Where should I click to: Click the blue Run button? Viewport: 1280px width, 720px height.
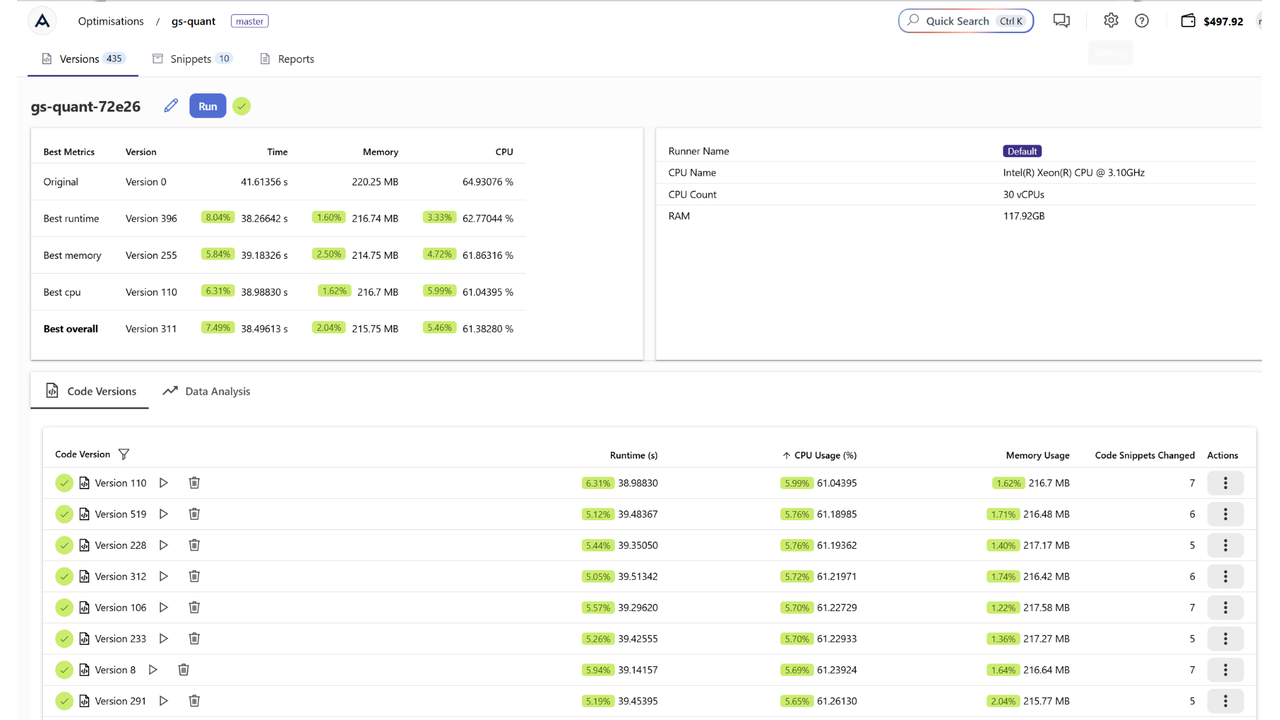(208, 107)
